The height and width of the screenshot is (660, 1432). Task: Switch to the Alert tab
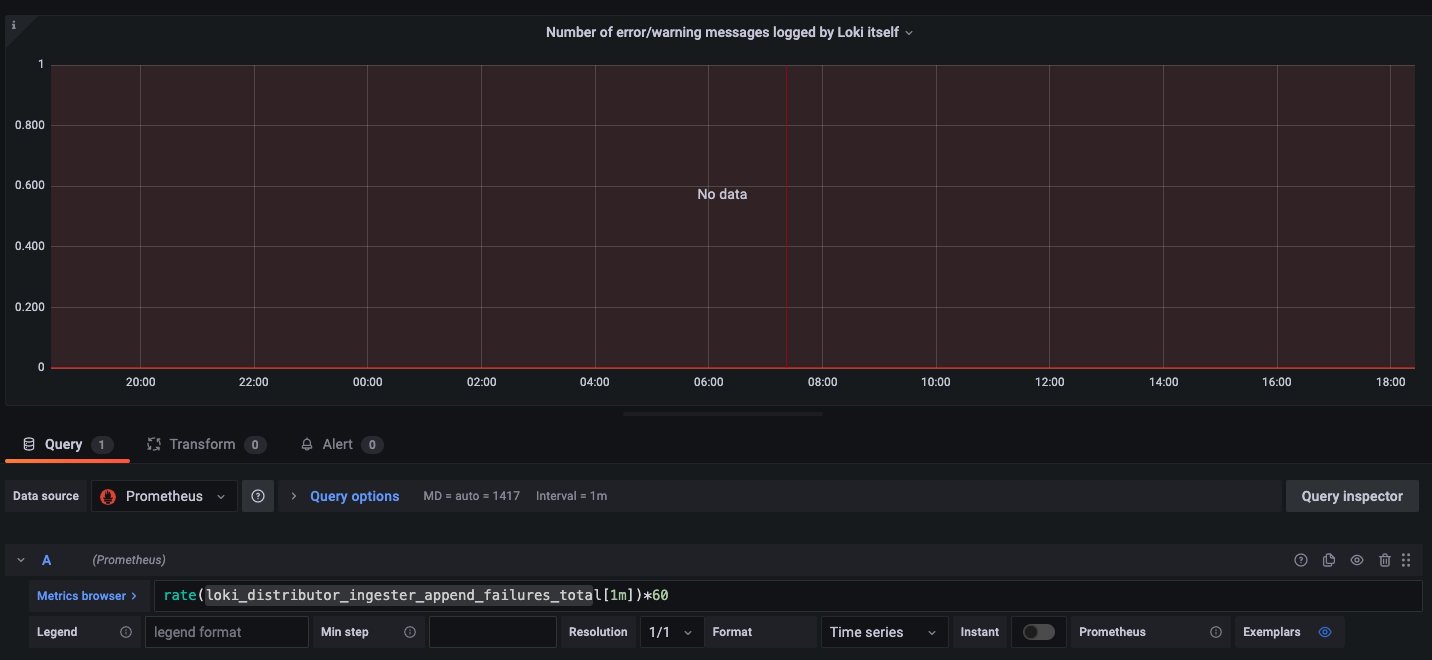pyautogui.click(x=341, y=444)
